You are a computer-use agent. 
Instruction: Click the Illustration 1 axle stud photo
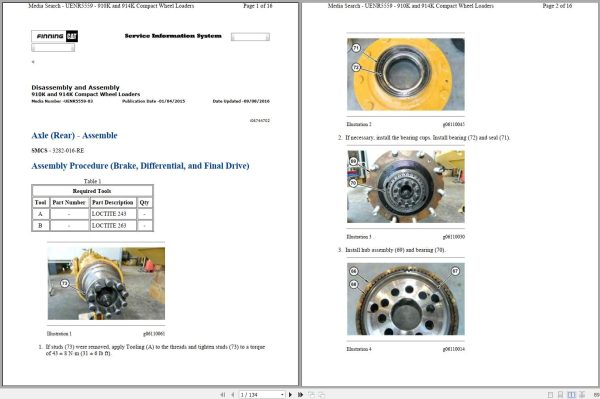[106, 283]
